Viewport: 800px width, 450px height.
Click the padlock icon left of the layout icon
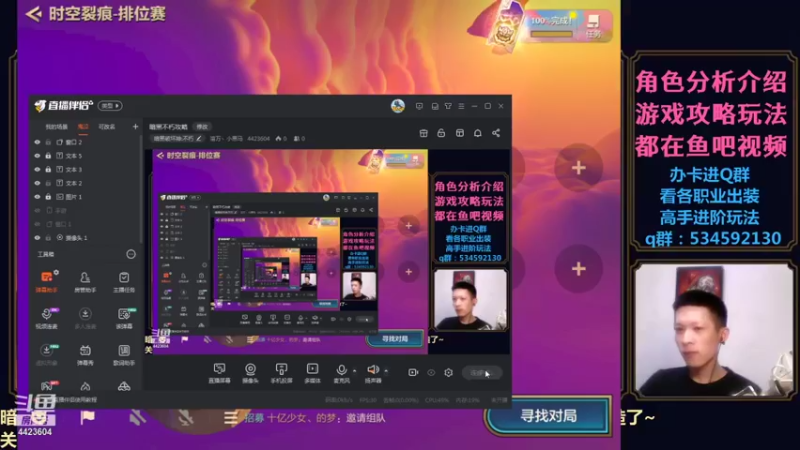(x=441, y=133)
